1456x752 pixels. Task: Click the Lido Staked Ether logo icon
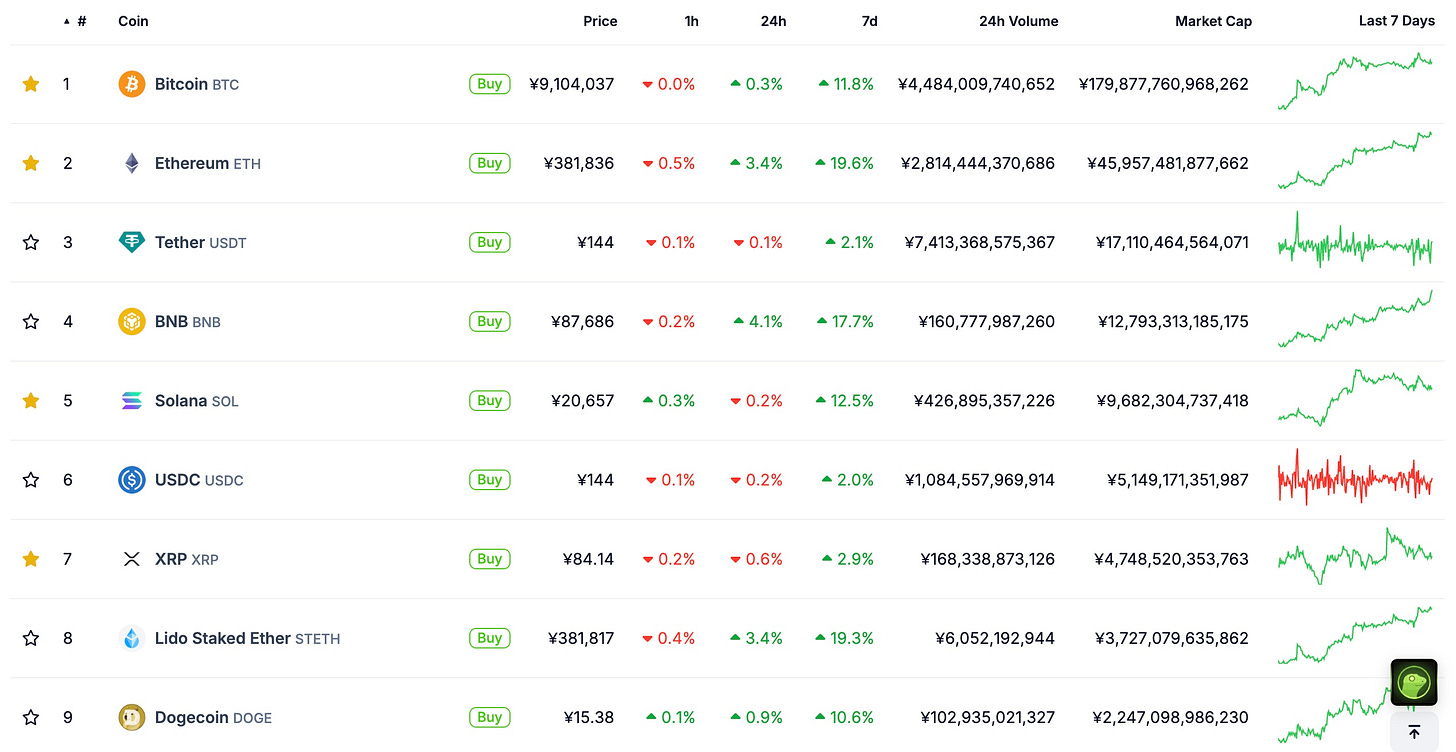pos(132,637)
